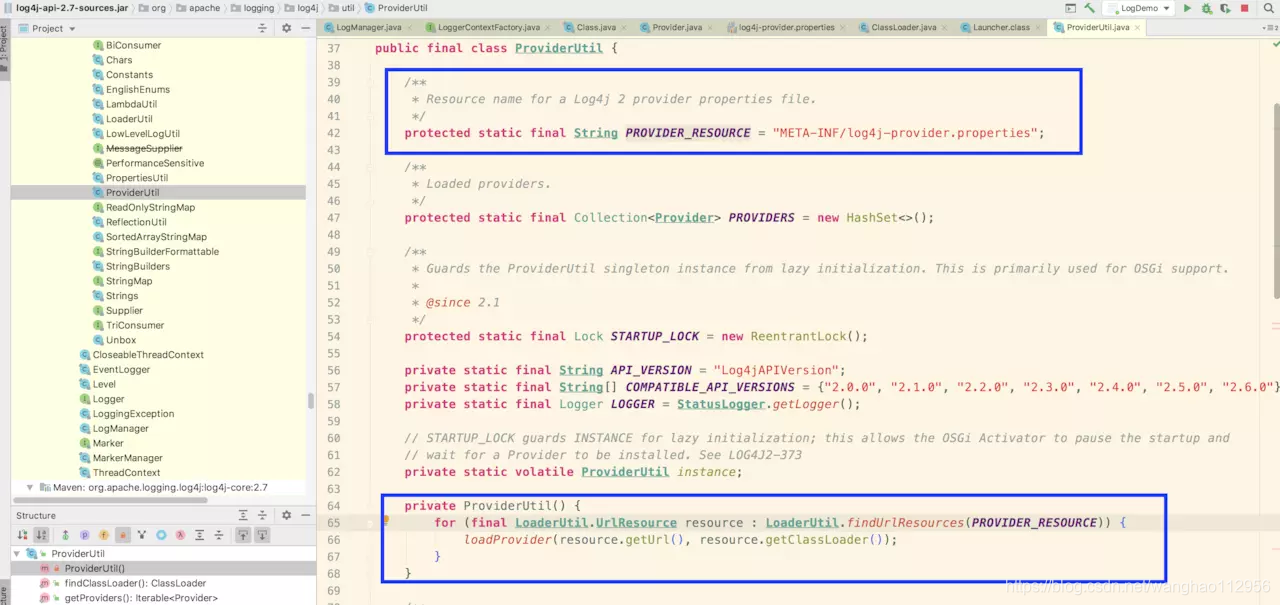Expand Maven log4j-core:2.7 library node
This screenshot has height=605, width=1280.
[x=30, y=488]
